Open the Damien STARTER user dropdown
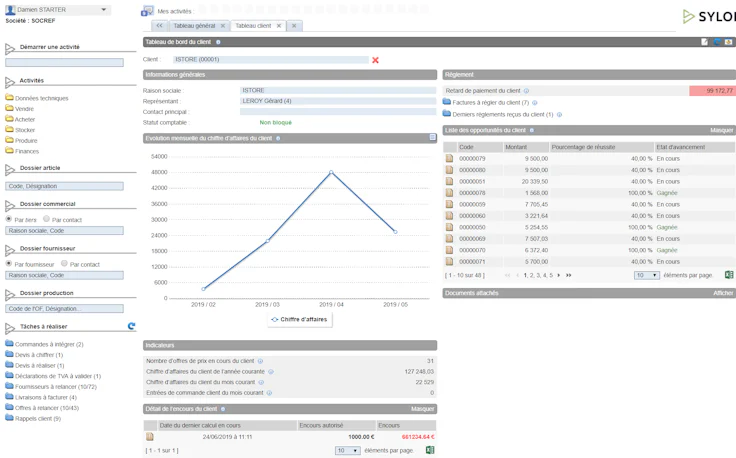The width and height of the screenshot is (736, 458). coord(104,9)
